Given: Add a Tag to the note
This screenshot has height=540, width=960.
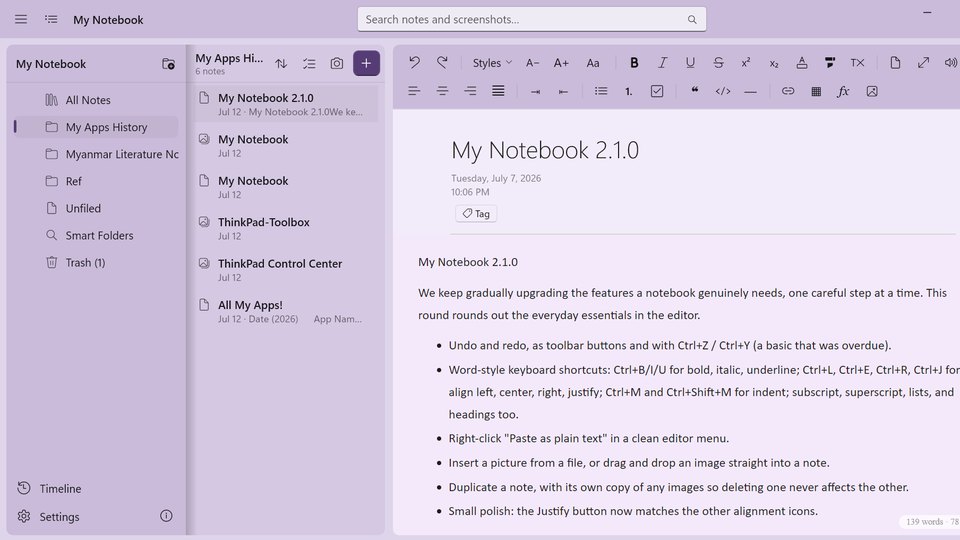Looking at the screenshot, I should (x=476, y=214).
